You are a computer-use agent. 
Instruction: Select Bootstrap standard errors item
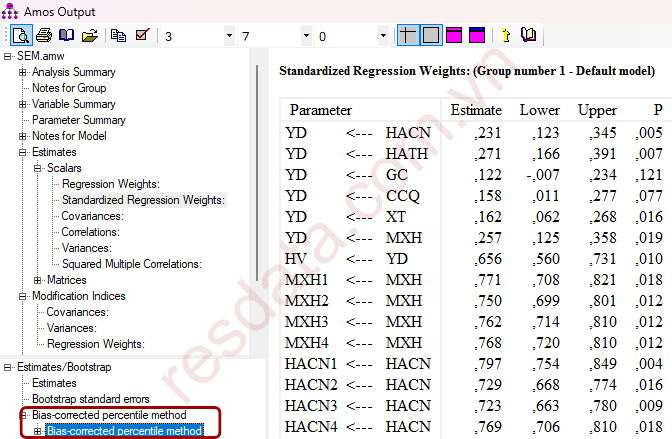(x=86, y=399)
